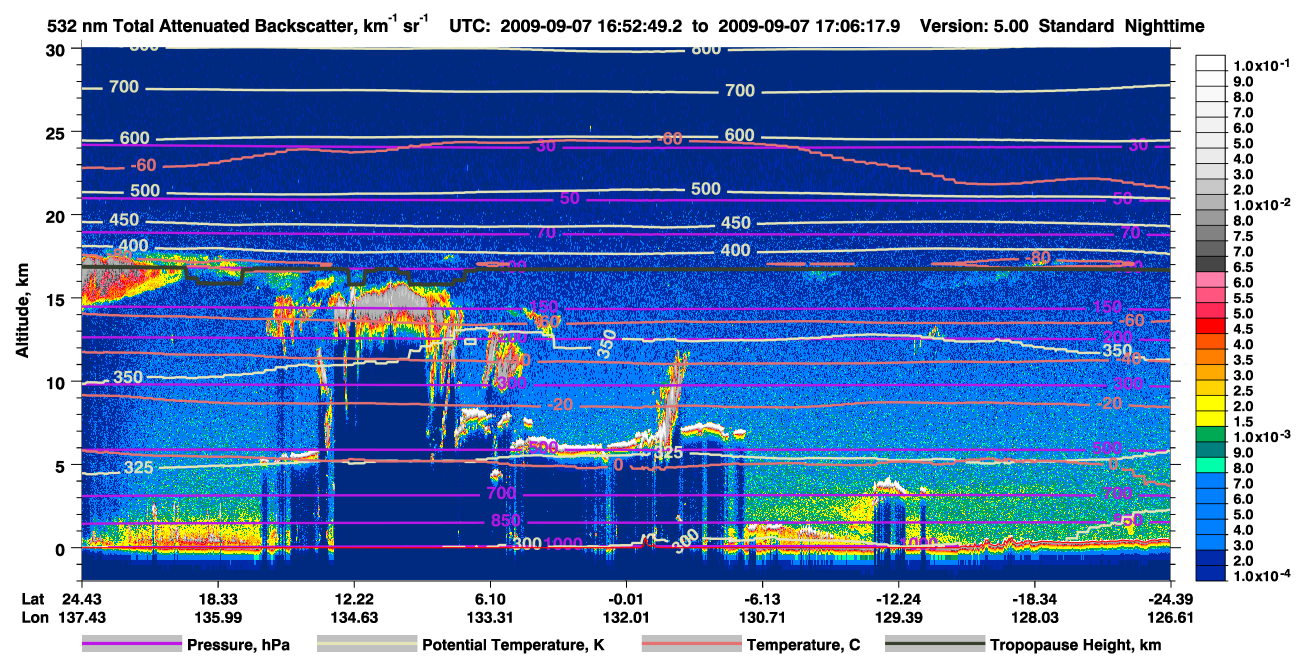
Task: Click the latitude value '-18.34'
Action: coord(1035,598)
